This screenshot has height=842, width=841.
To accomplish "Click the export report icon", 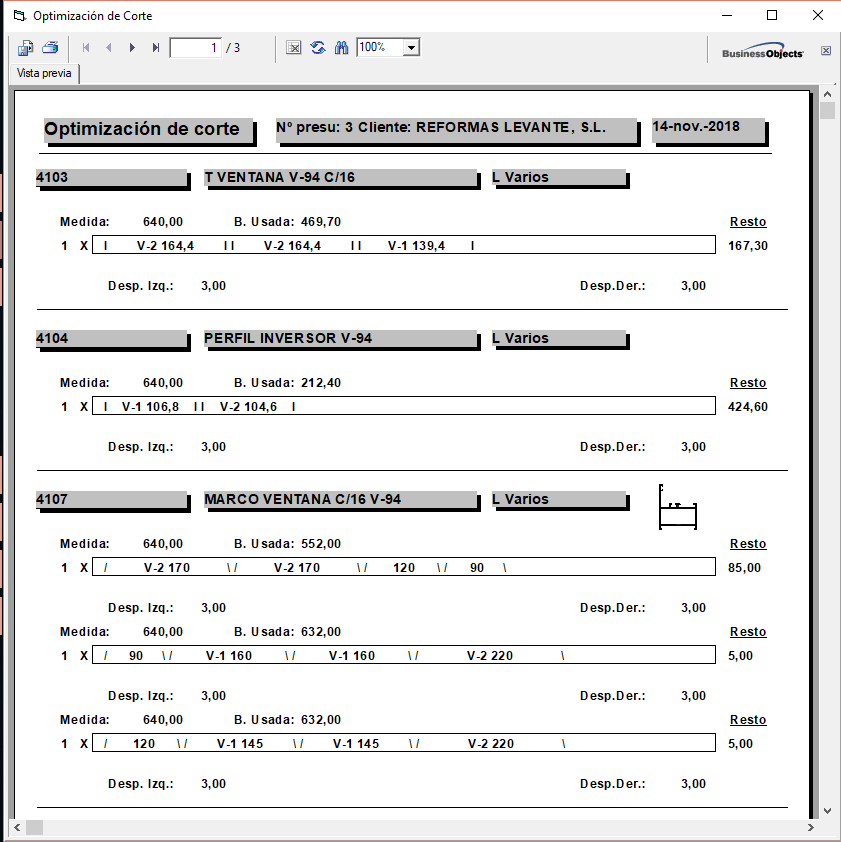I will pos(26,48).
